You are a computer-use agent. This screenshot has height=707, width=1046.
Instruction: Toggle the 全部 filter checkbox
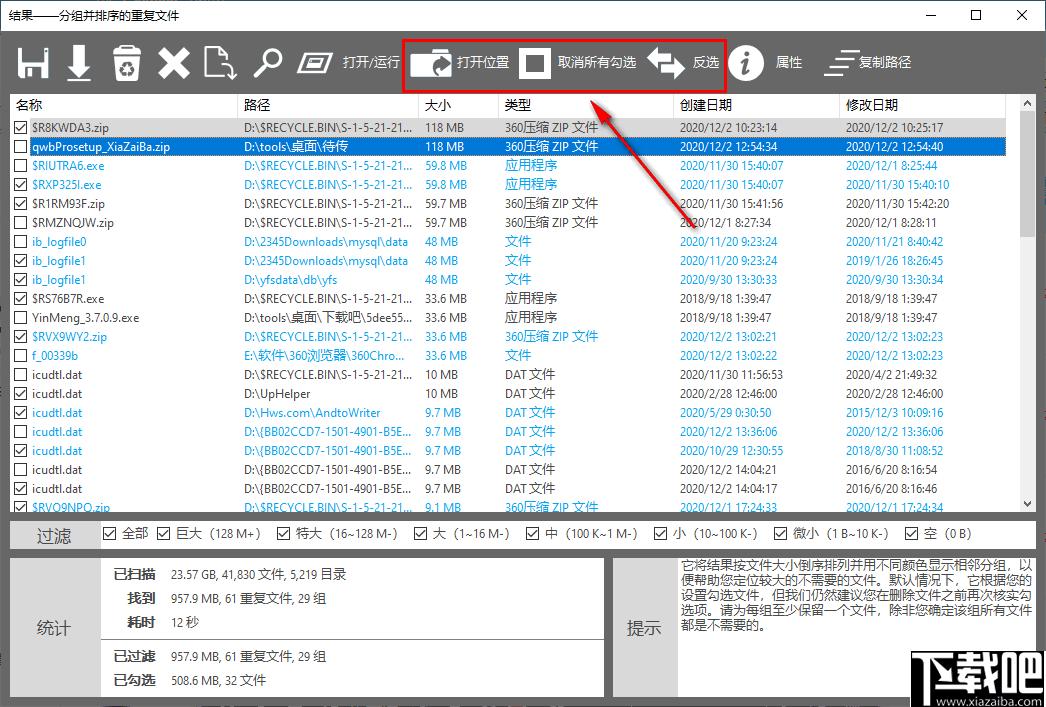[109, 534]
